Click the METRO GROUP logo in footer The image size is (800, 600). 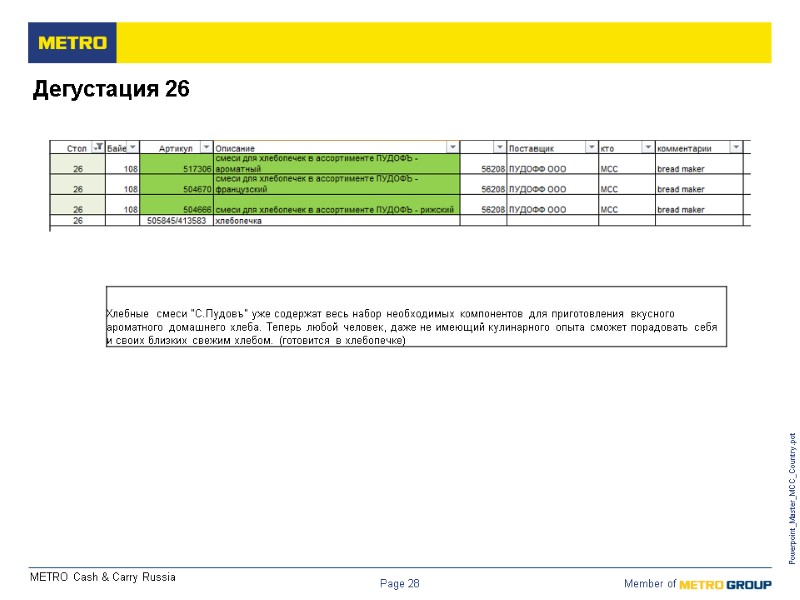pos(726,585)
